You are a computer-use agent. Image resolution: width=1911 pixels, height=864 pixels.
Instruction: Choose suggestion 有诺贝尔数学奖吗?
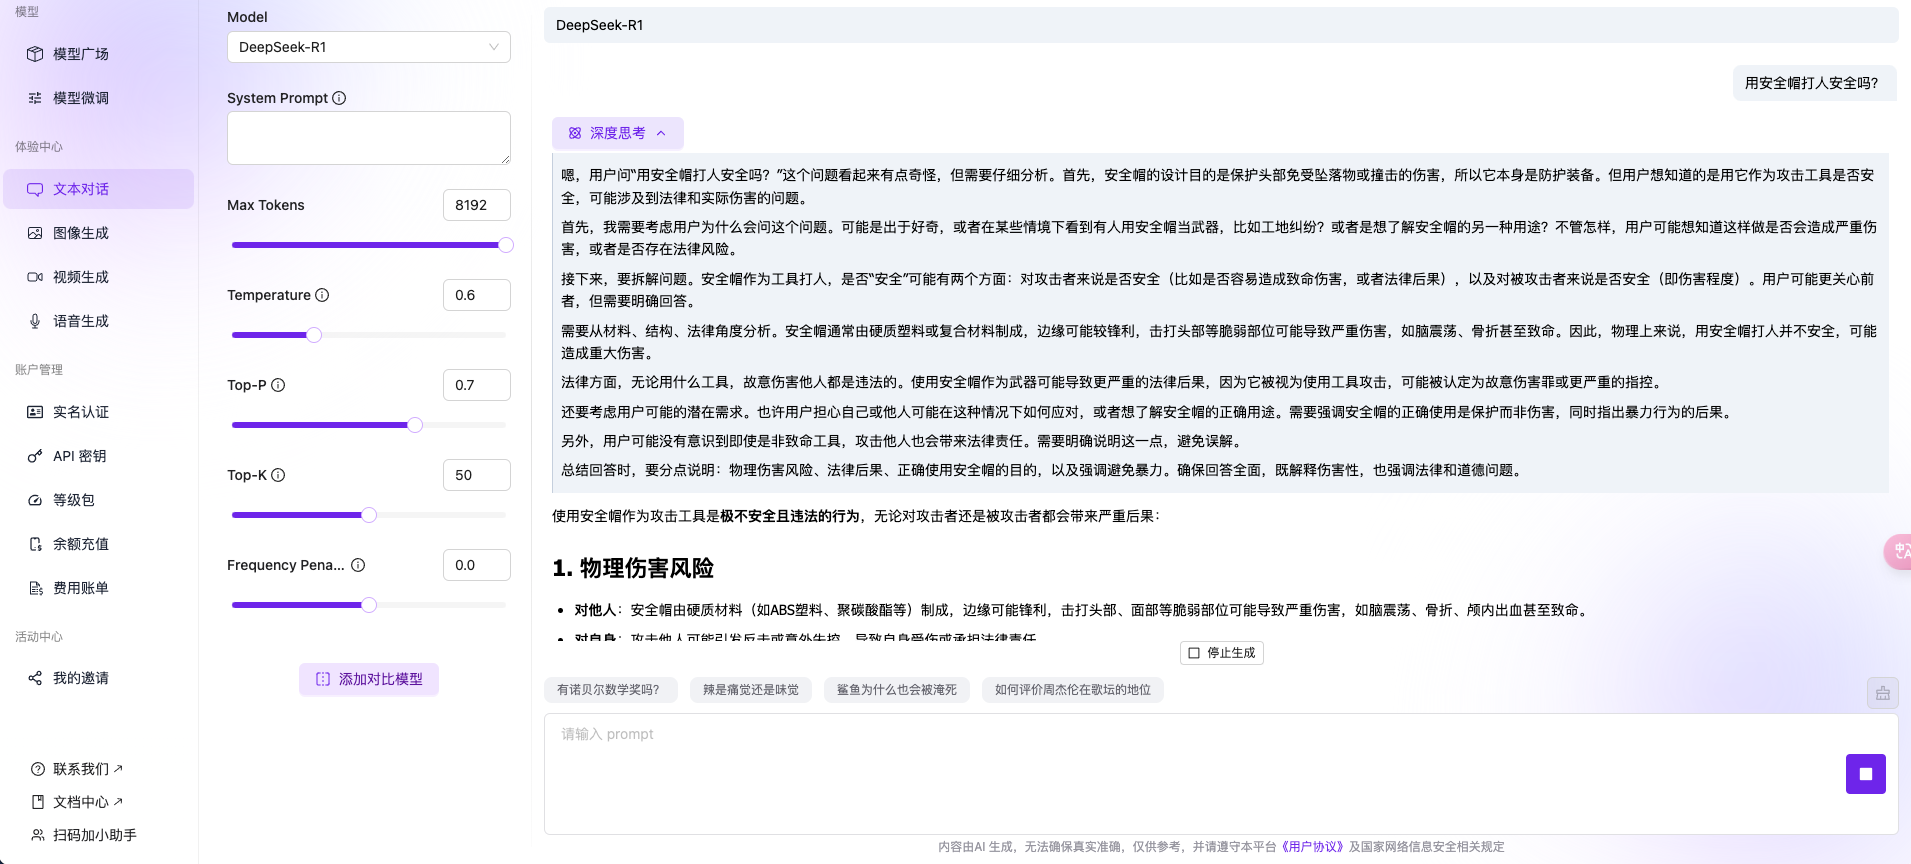[x=610, y=690]
